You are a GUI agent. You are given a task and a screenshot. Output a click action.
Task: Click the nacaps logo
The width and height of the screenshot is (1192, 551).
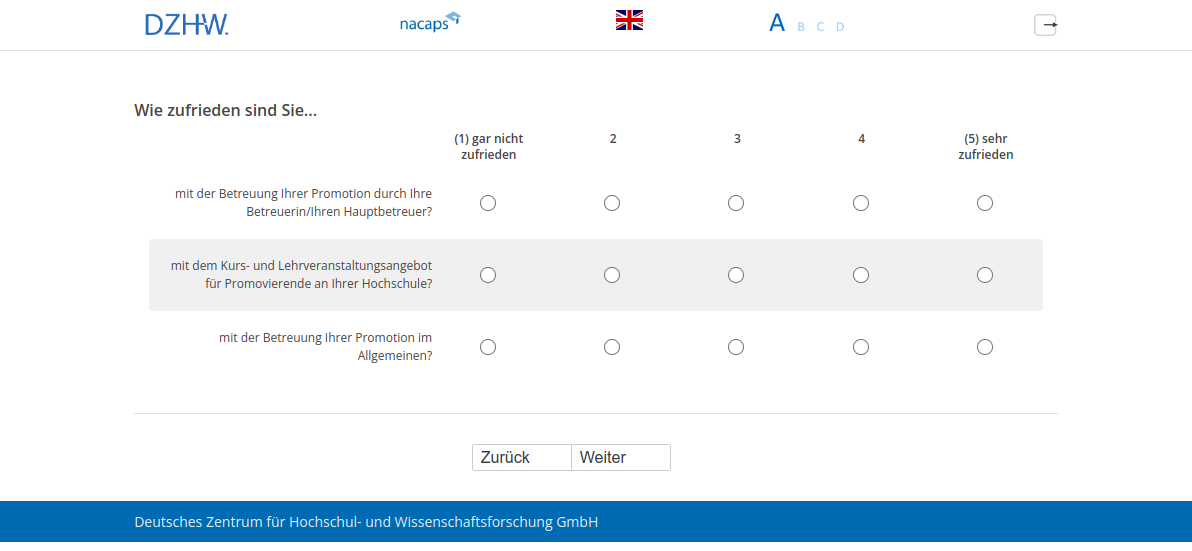pyautogui.click(x=429, y=23)
